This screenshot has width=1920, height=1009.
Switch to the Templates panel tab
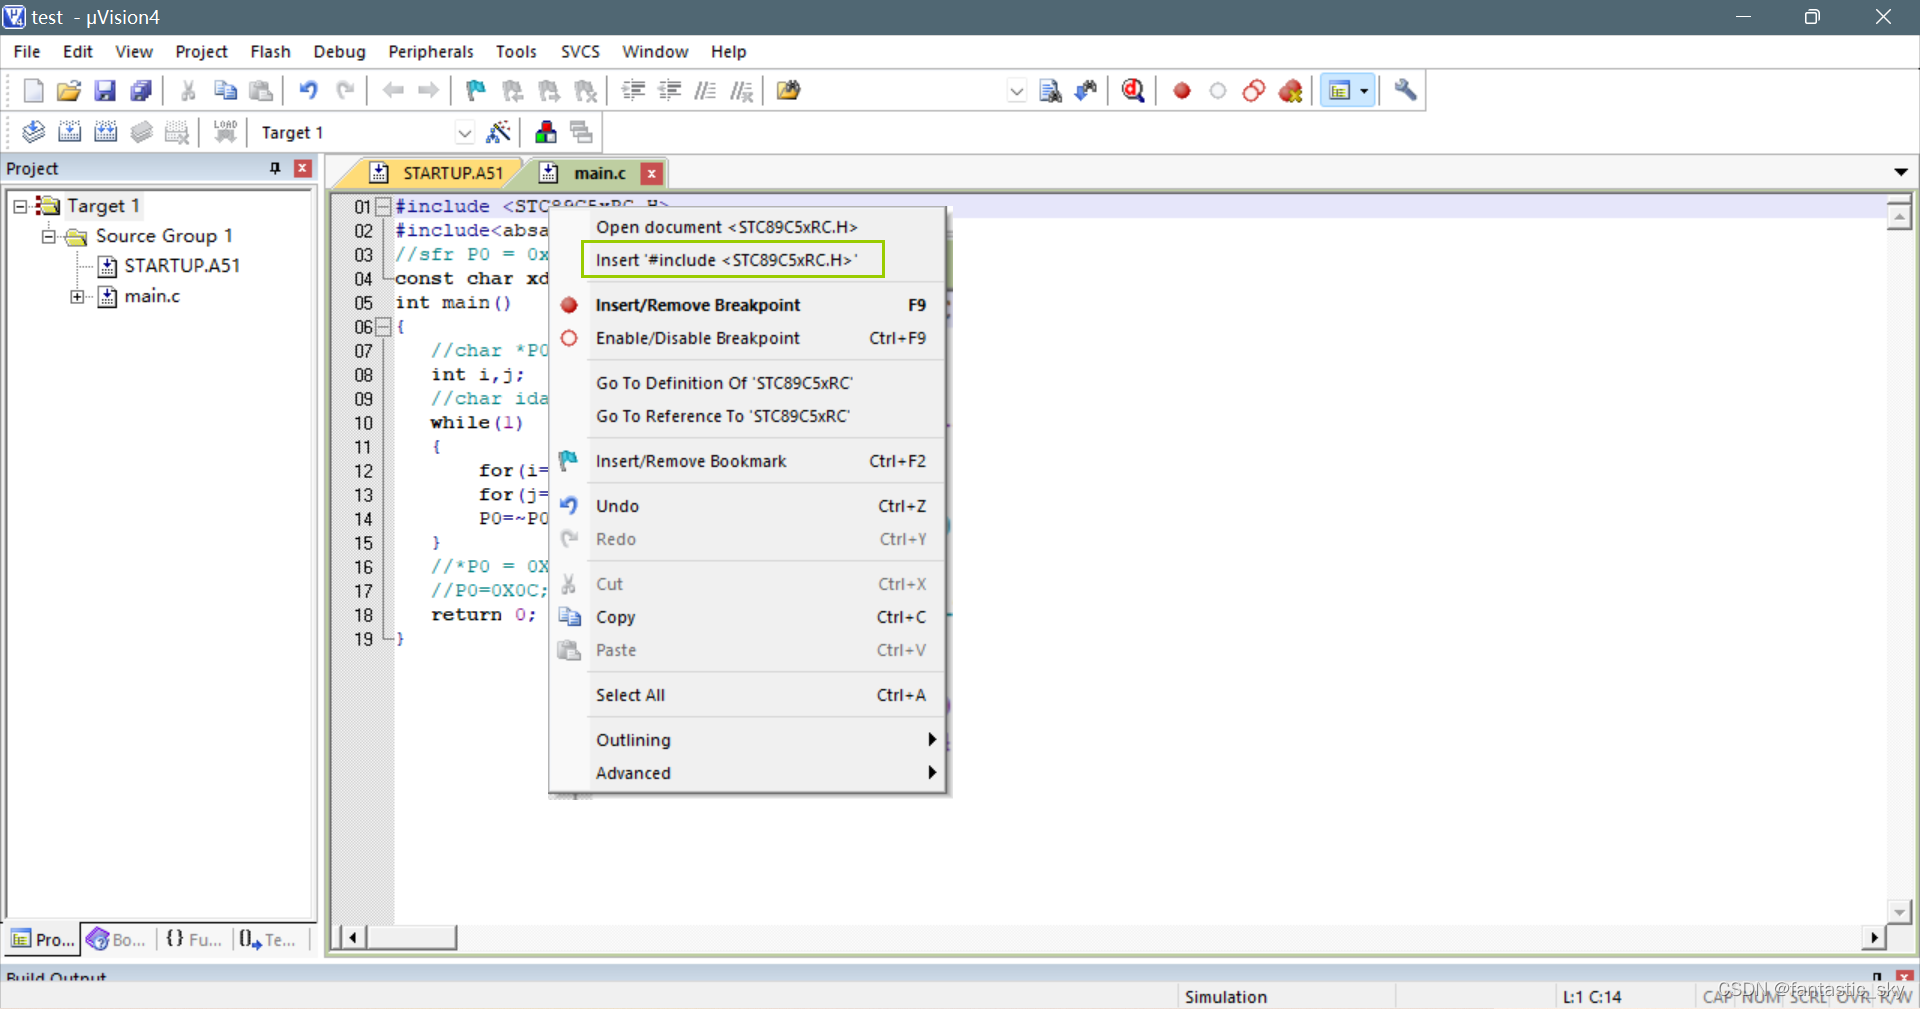coord(268,939)
